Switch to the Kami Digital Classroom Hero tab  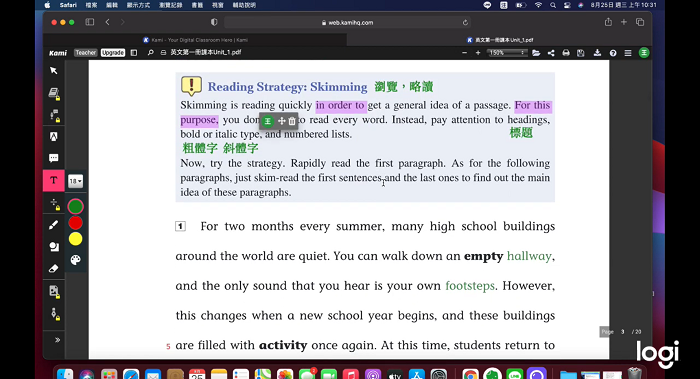coord(195,40)
